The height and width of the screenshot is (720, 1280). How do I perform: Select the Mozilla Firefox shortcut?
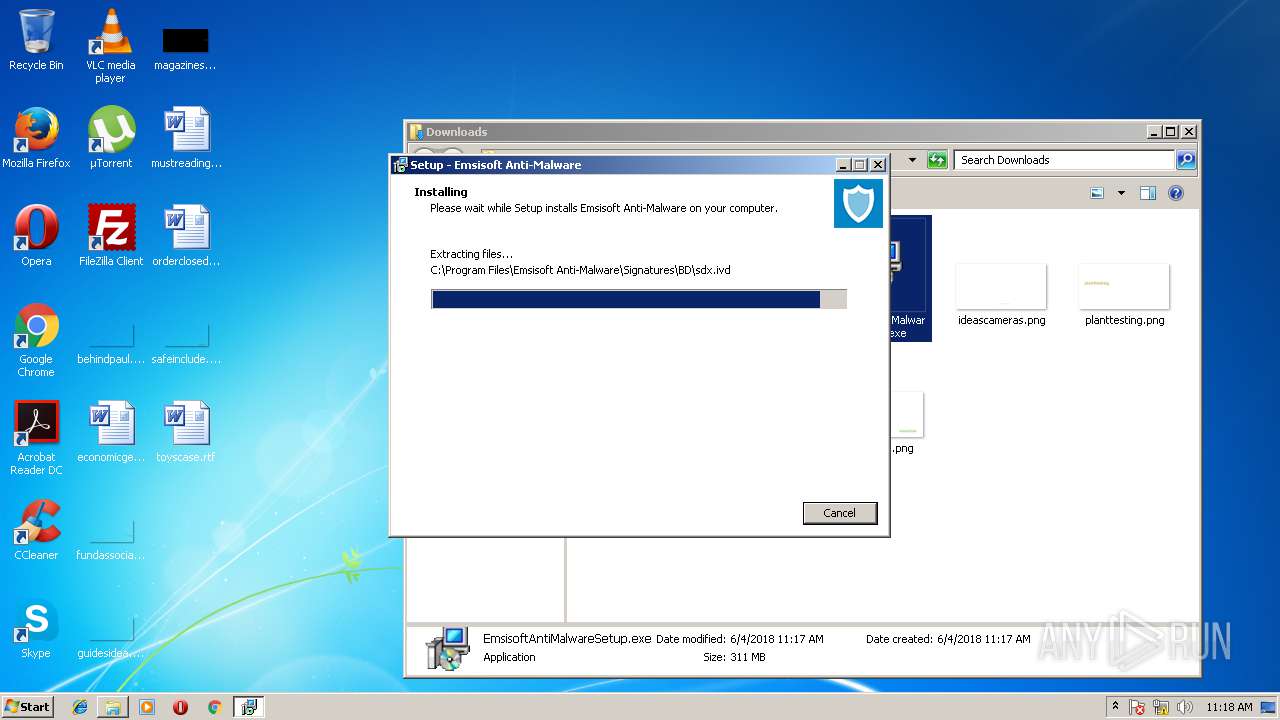36,137
